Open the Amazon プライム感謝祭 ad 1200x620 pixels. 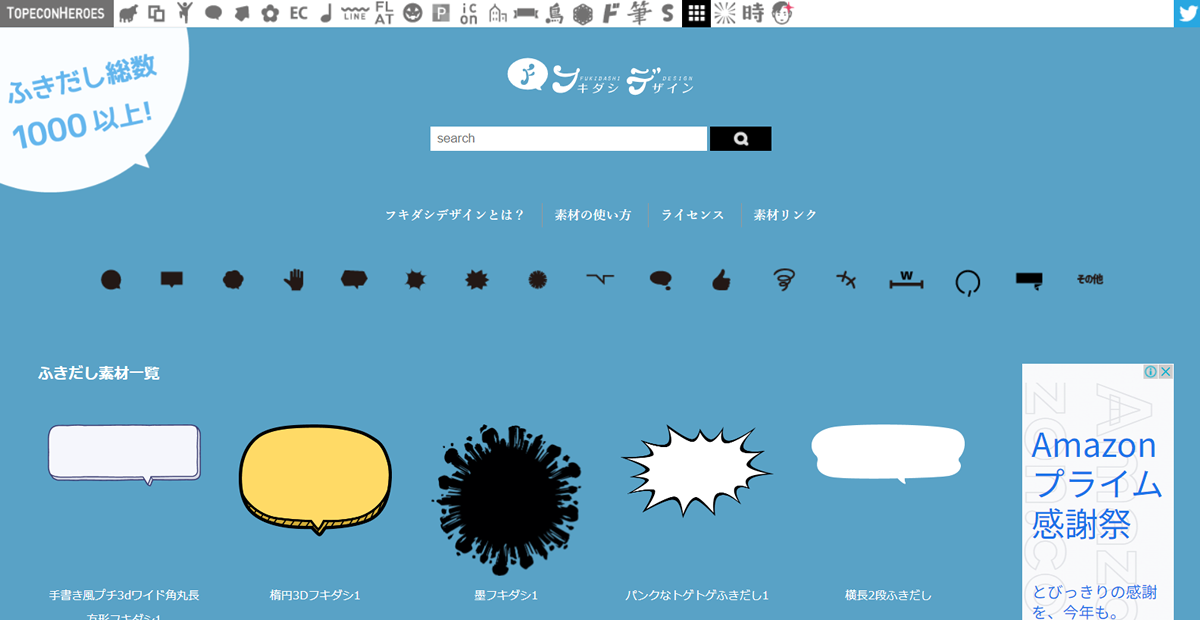pos(1097,492)
